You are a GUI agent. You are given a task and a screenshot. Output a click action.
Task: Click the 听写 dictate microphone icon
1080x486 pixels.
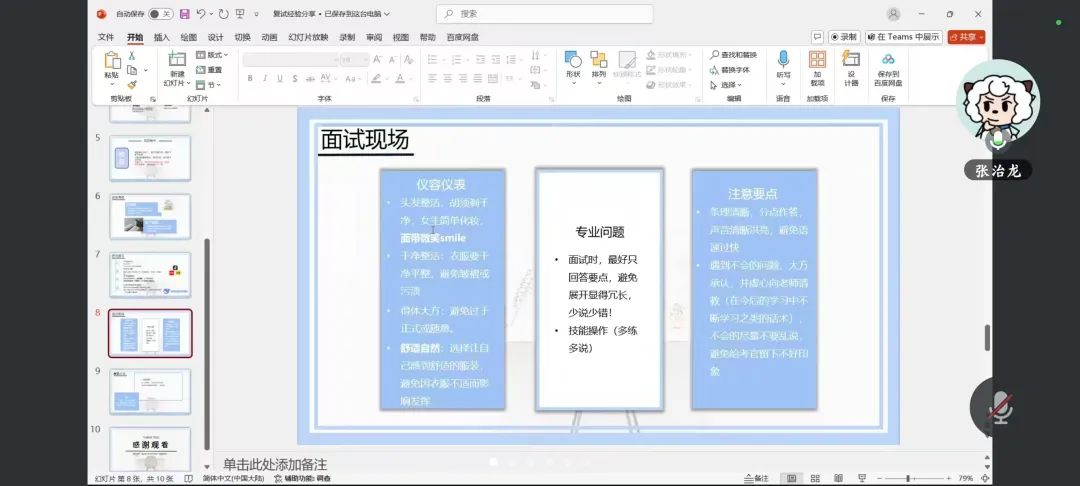point(783,63)
